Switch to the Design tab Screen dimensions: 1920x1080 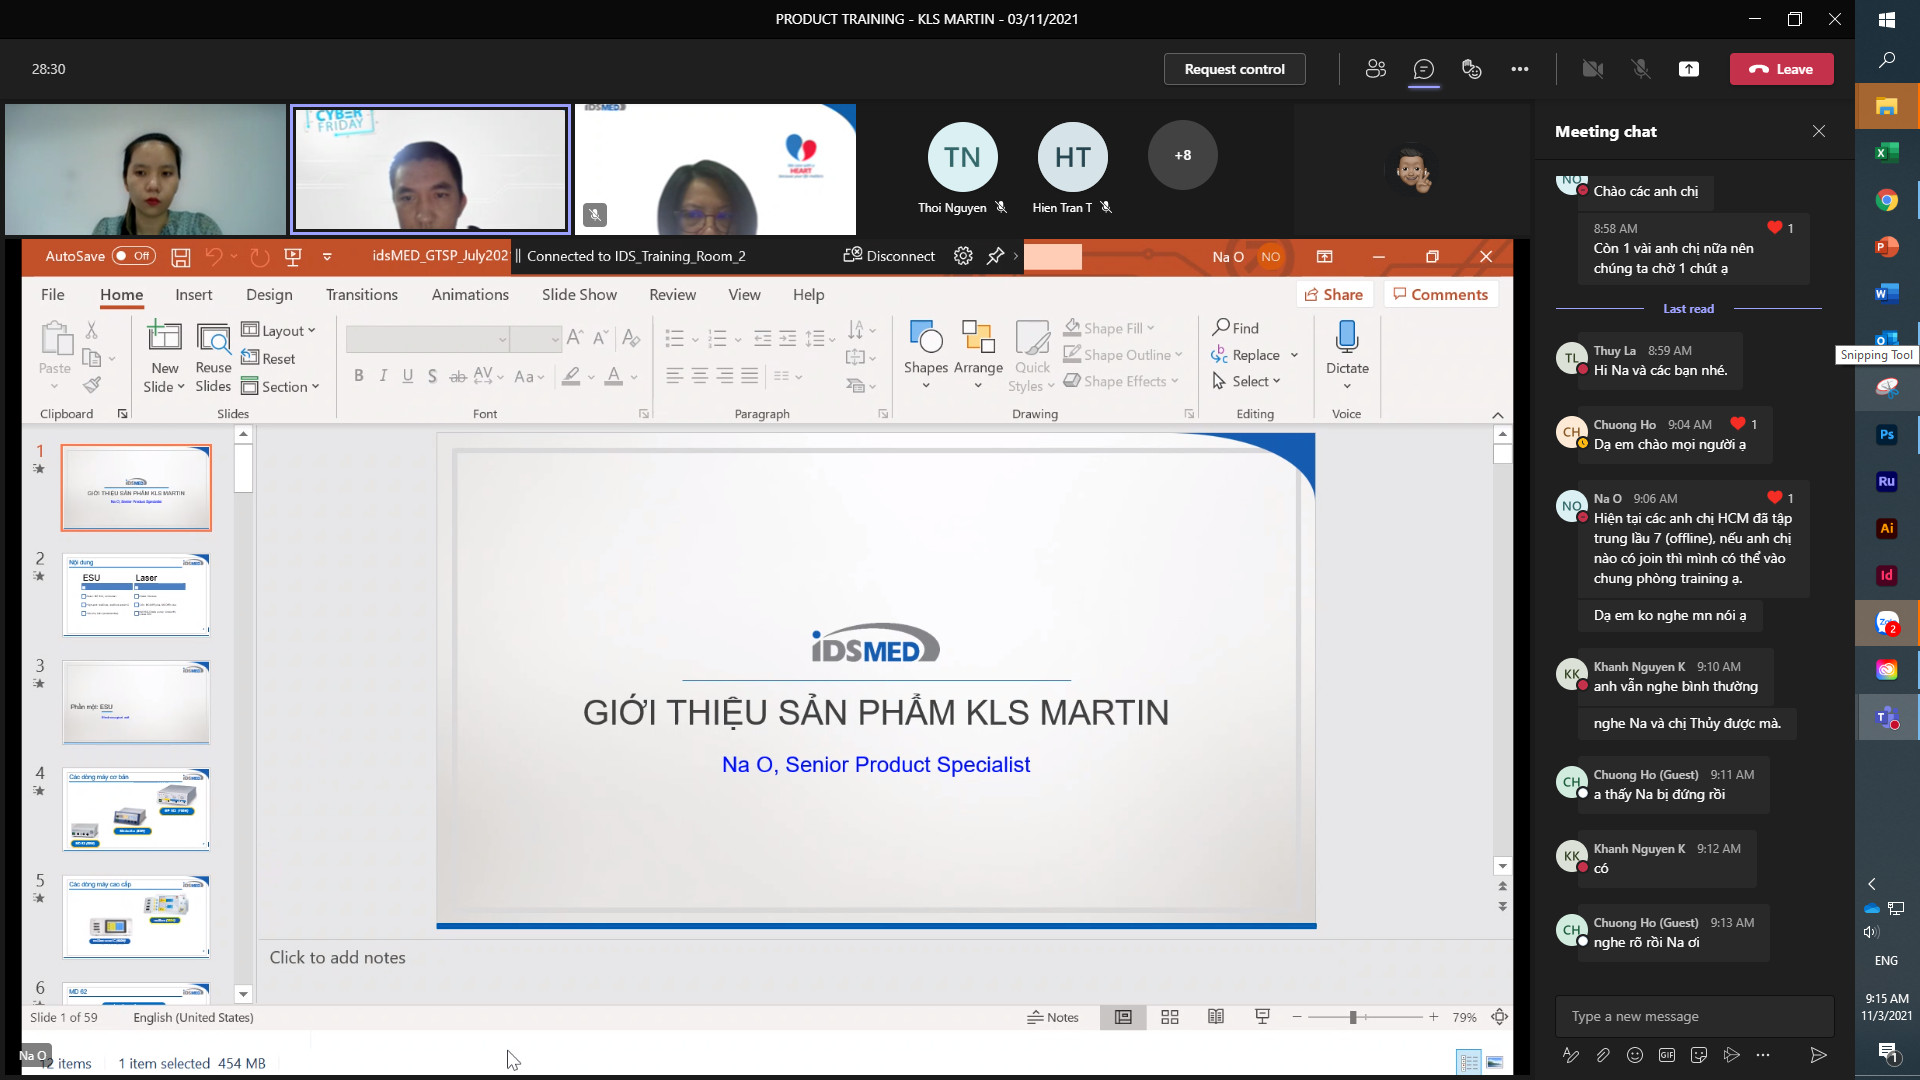click(x=269, y=294)
